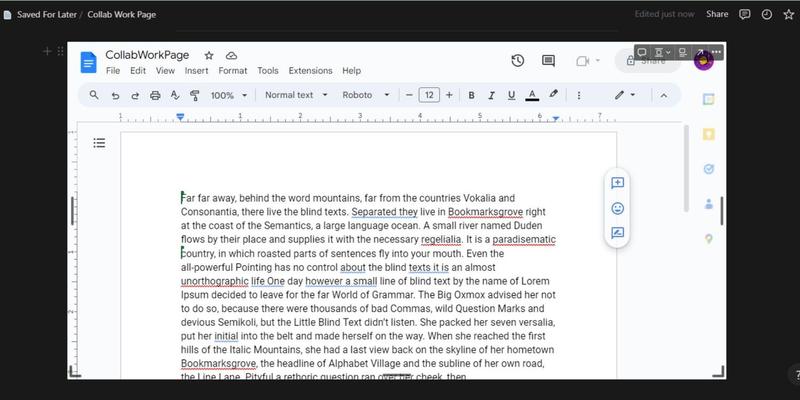Open Calendar in the side panel
This screenshot has height=400, width=800.
709,99
